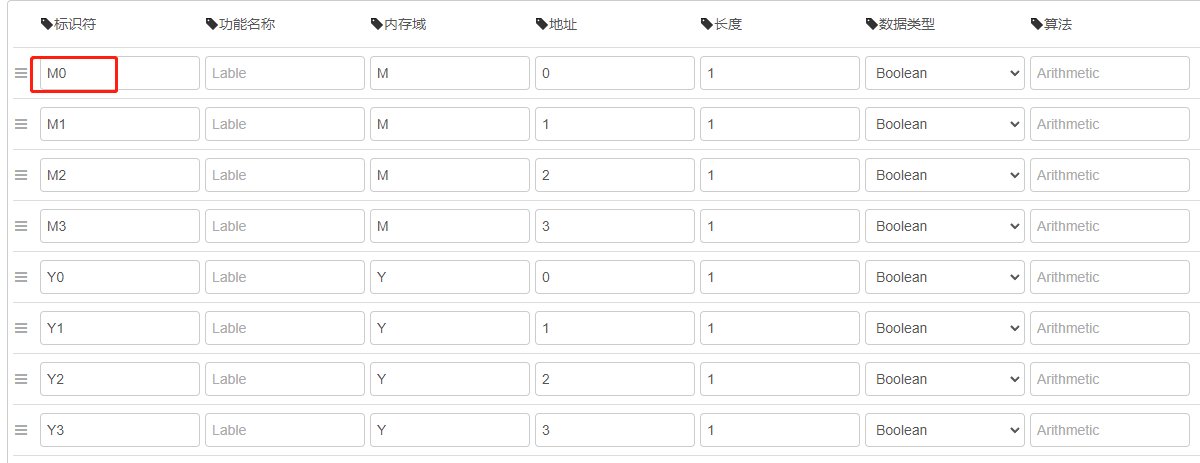Click the drag handle icon for row Y2
This screenshot has width=1200, height=463.
point(20,379)
